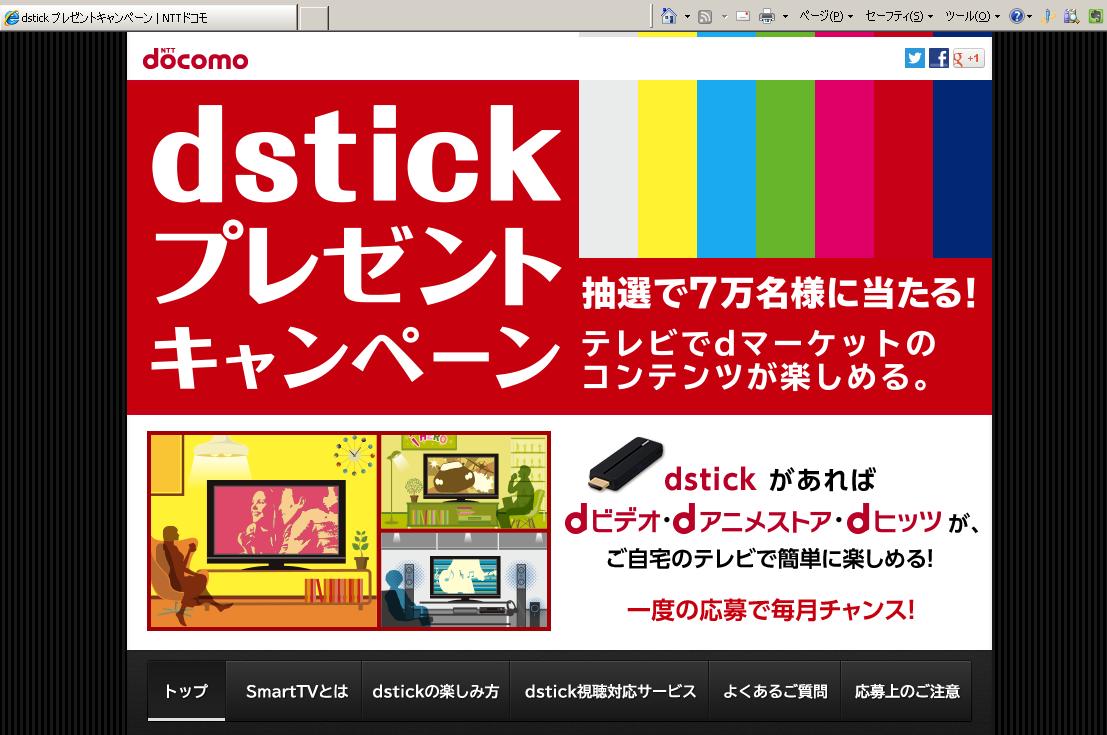The height and width of the screenshot is (735, 1107).
Task: Click the Google +1 button
Action: coord(968,58)
